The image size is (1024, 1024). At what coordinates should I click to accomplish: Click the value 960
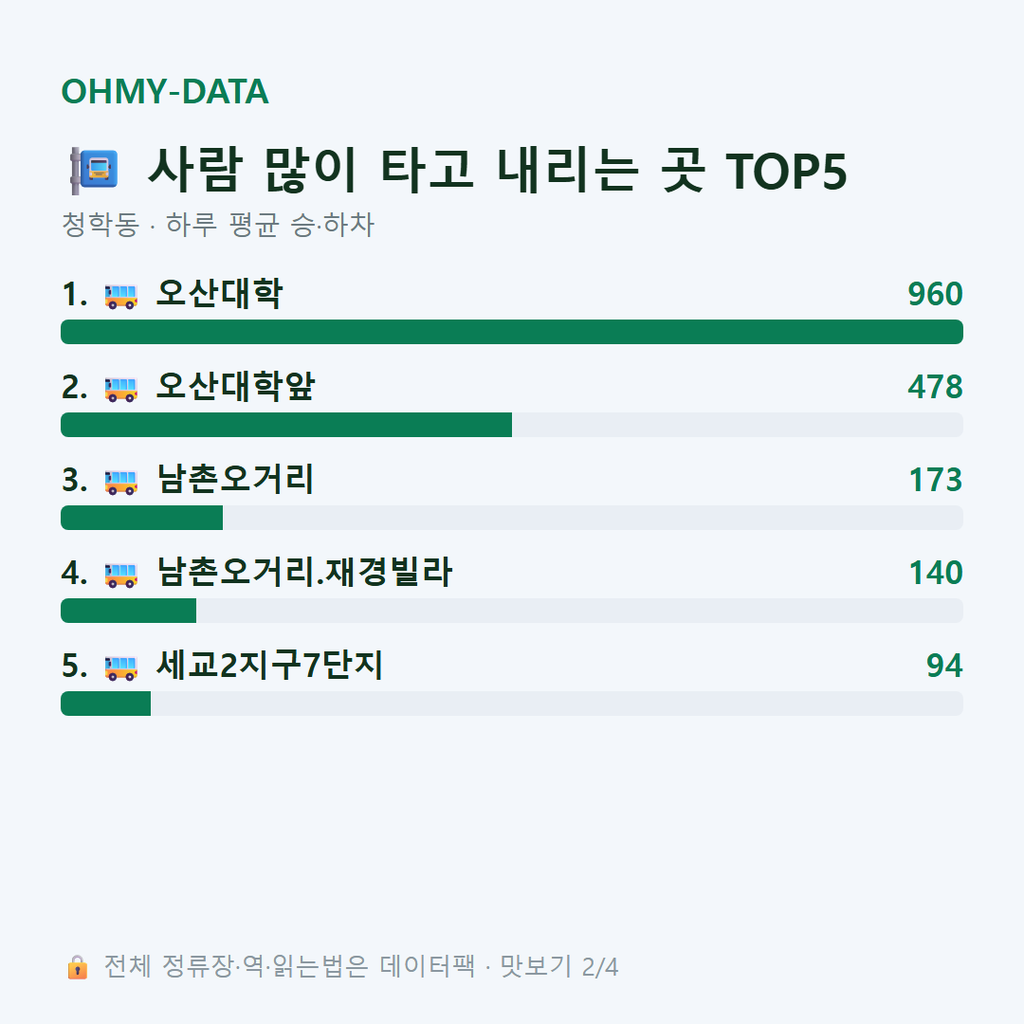[x=935, y=294]
